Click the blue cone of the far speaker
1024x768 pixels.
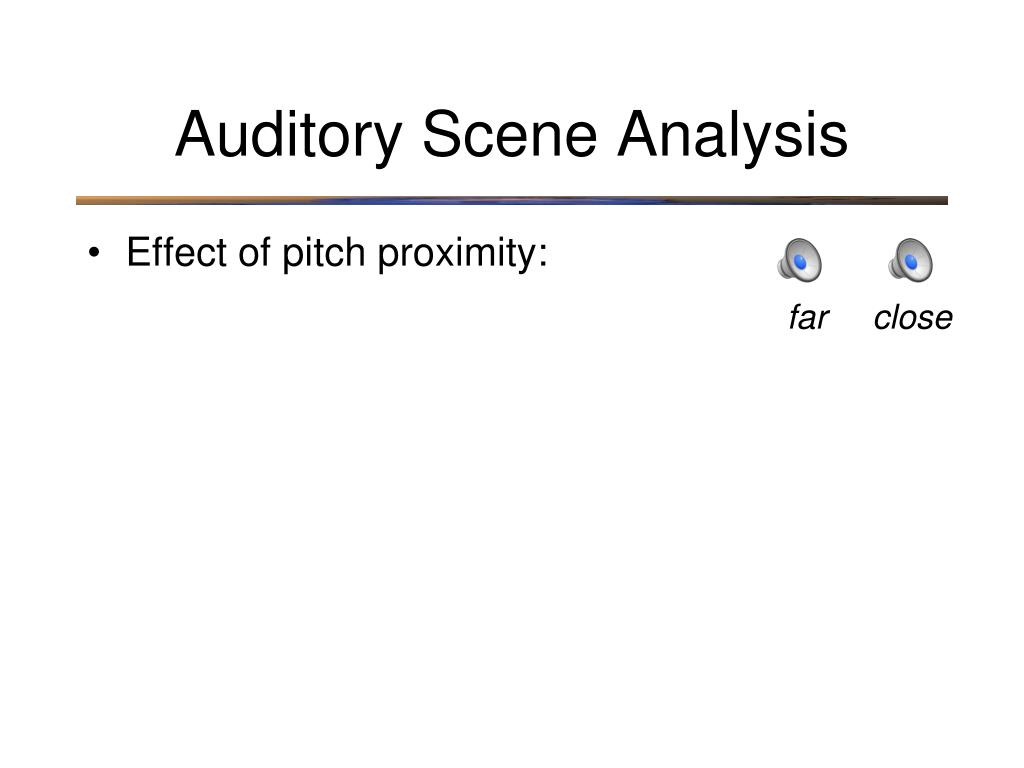pos(801,263)
